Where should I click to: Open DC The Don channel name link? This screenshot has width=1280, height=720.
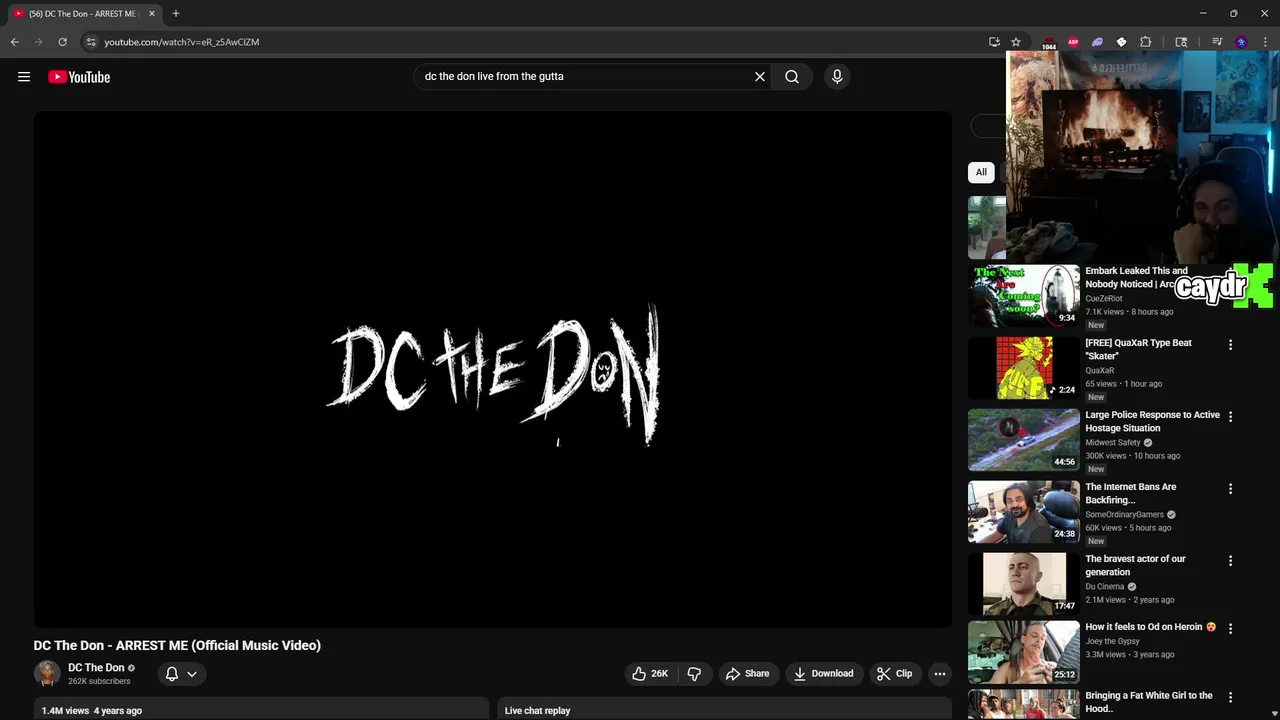[96, 668]
